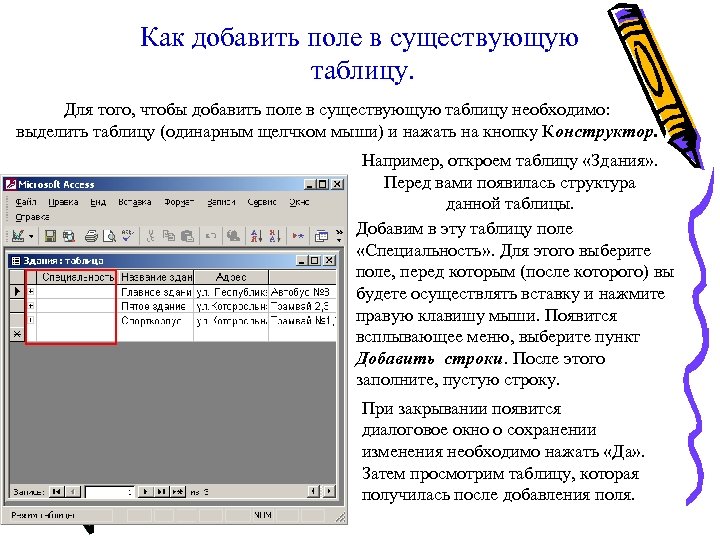Screen dimensions: 720x540
Task: Go to first record navigation button
Action: (56, 492)
